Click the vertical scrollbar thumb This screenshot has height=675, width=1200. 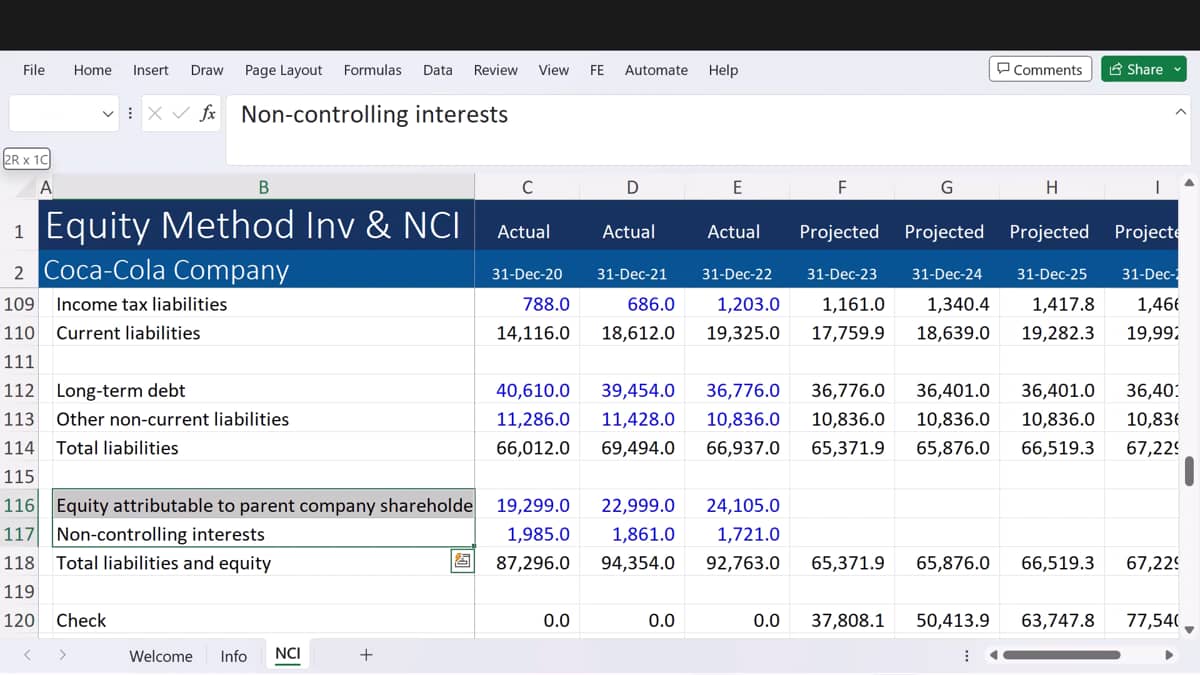click(x=1188, y=470)
